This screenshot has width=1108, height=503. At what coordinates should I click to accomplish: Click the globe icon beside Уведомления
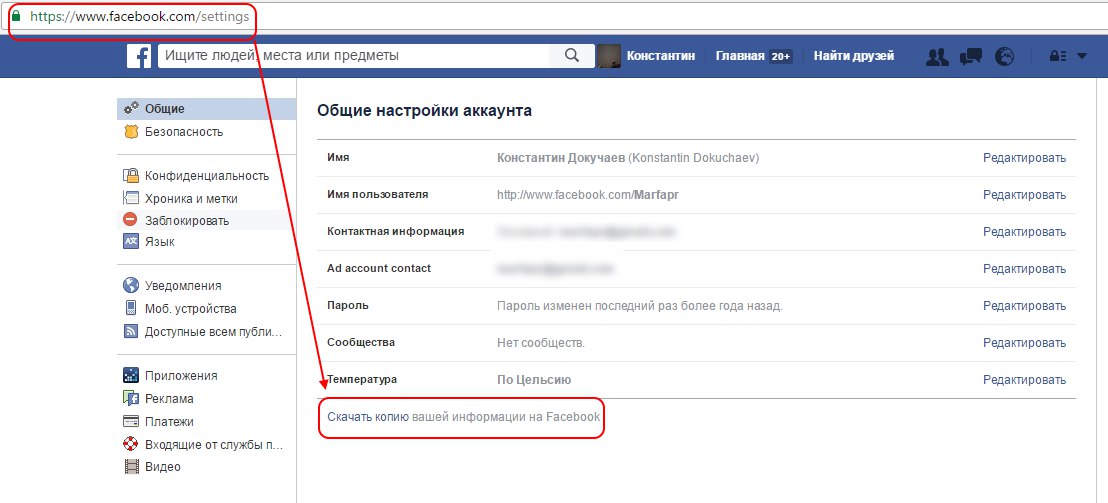(131, 285)
